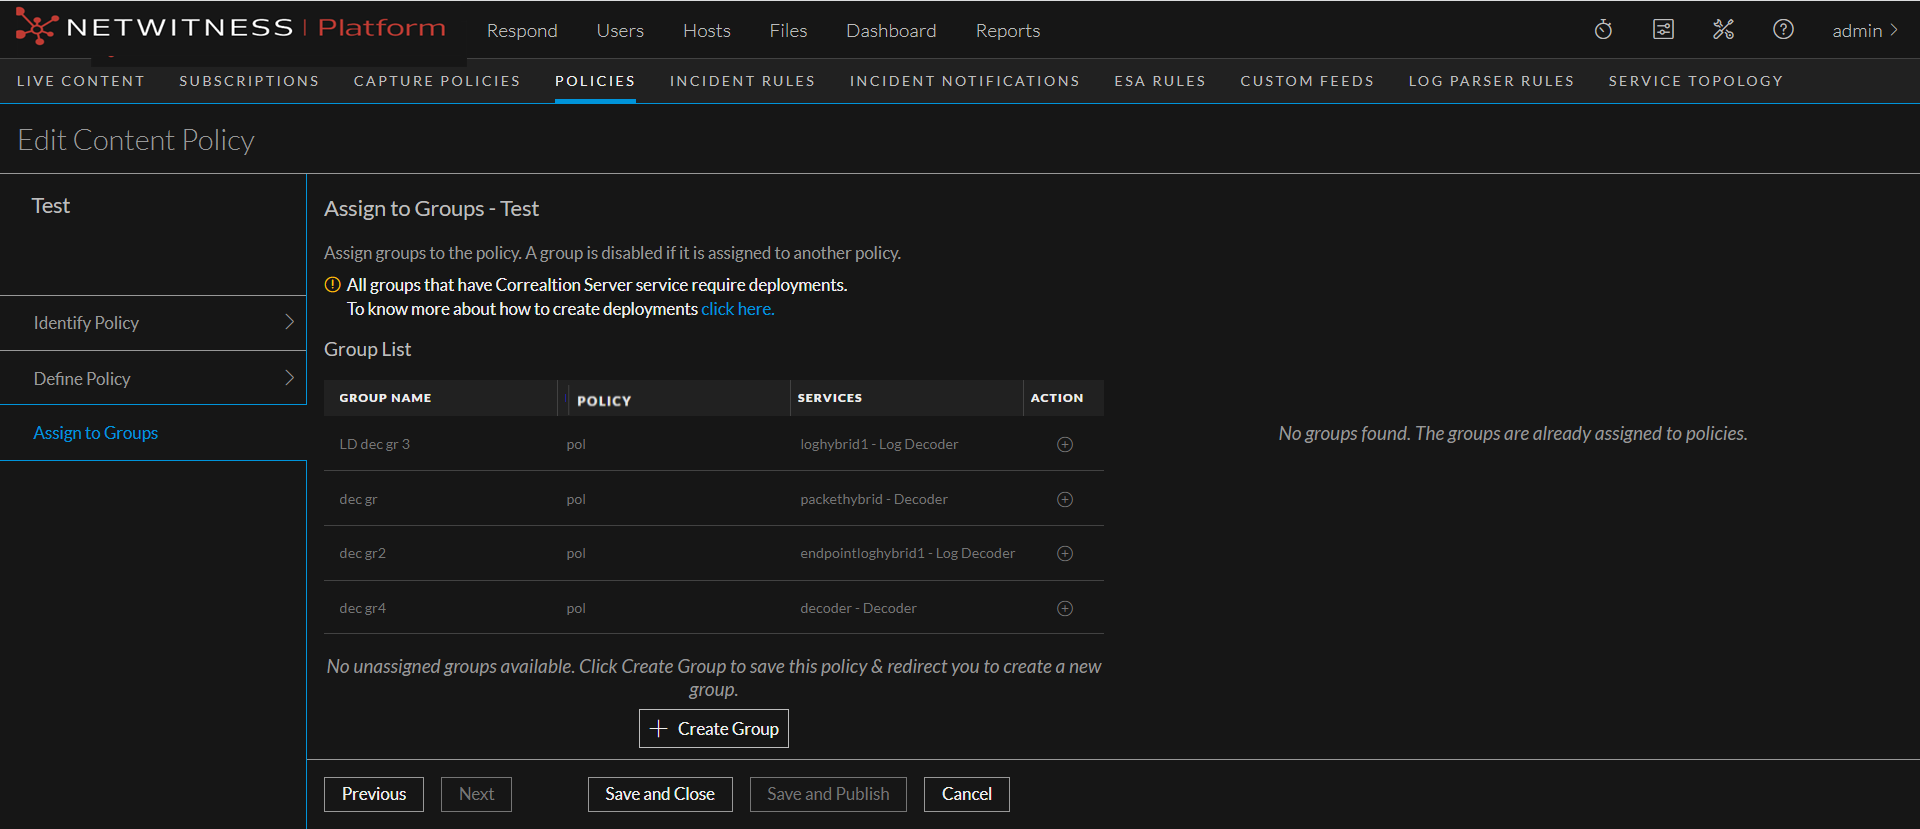Switch to Service Topology tab
Screen dimensions: 1920x829
click(1696, 81)
